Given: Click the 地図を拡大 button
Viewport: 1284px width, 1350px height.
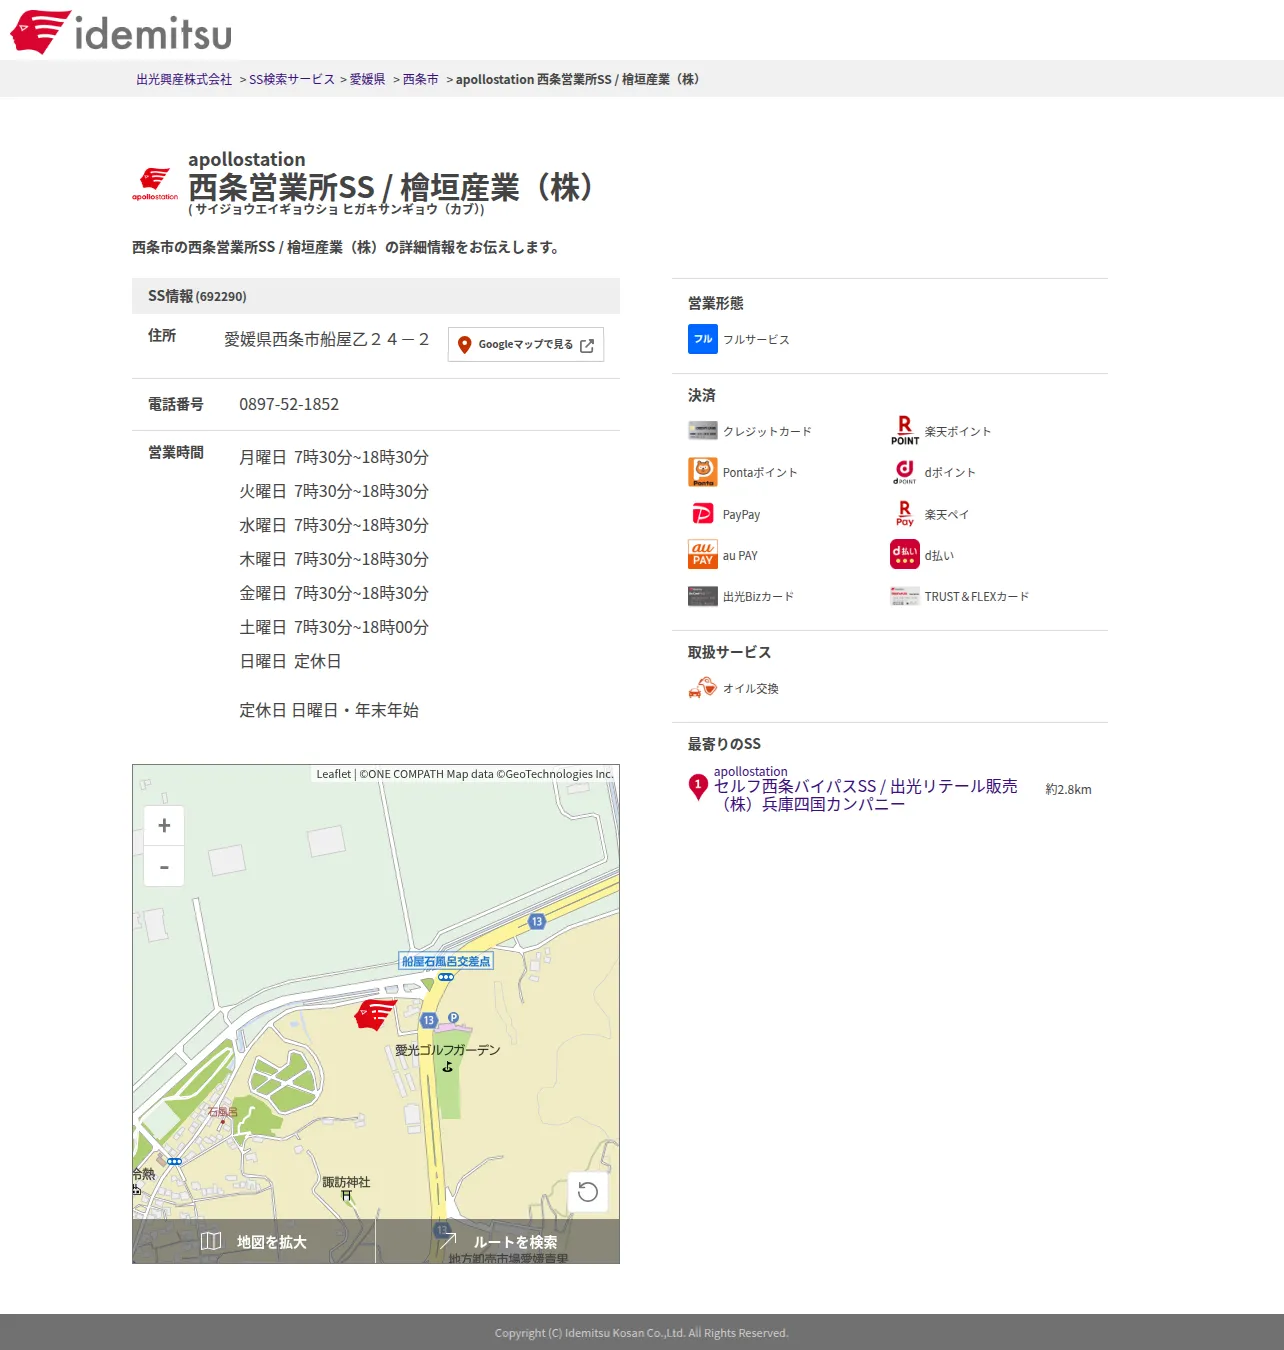Looking at the screenshot, I should [x=254, y=1242].
